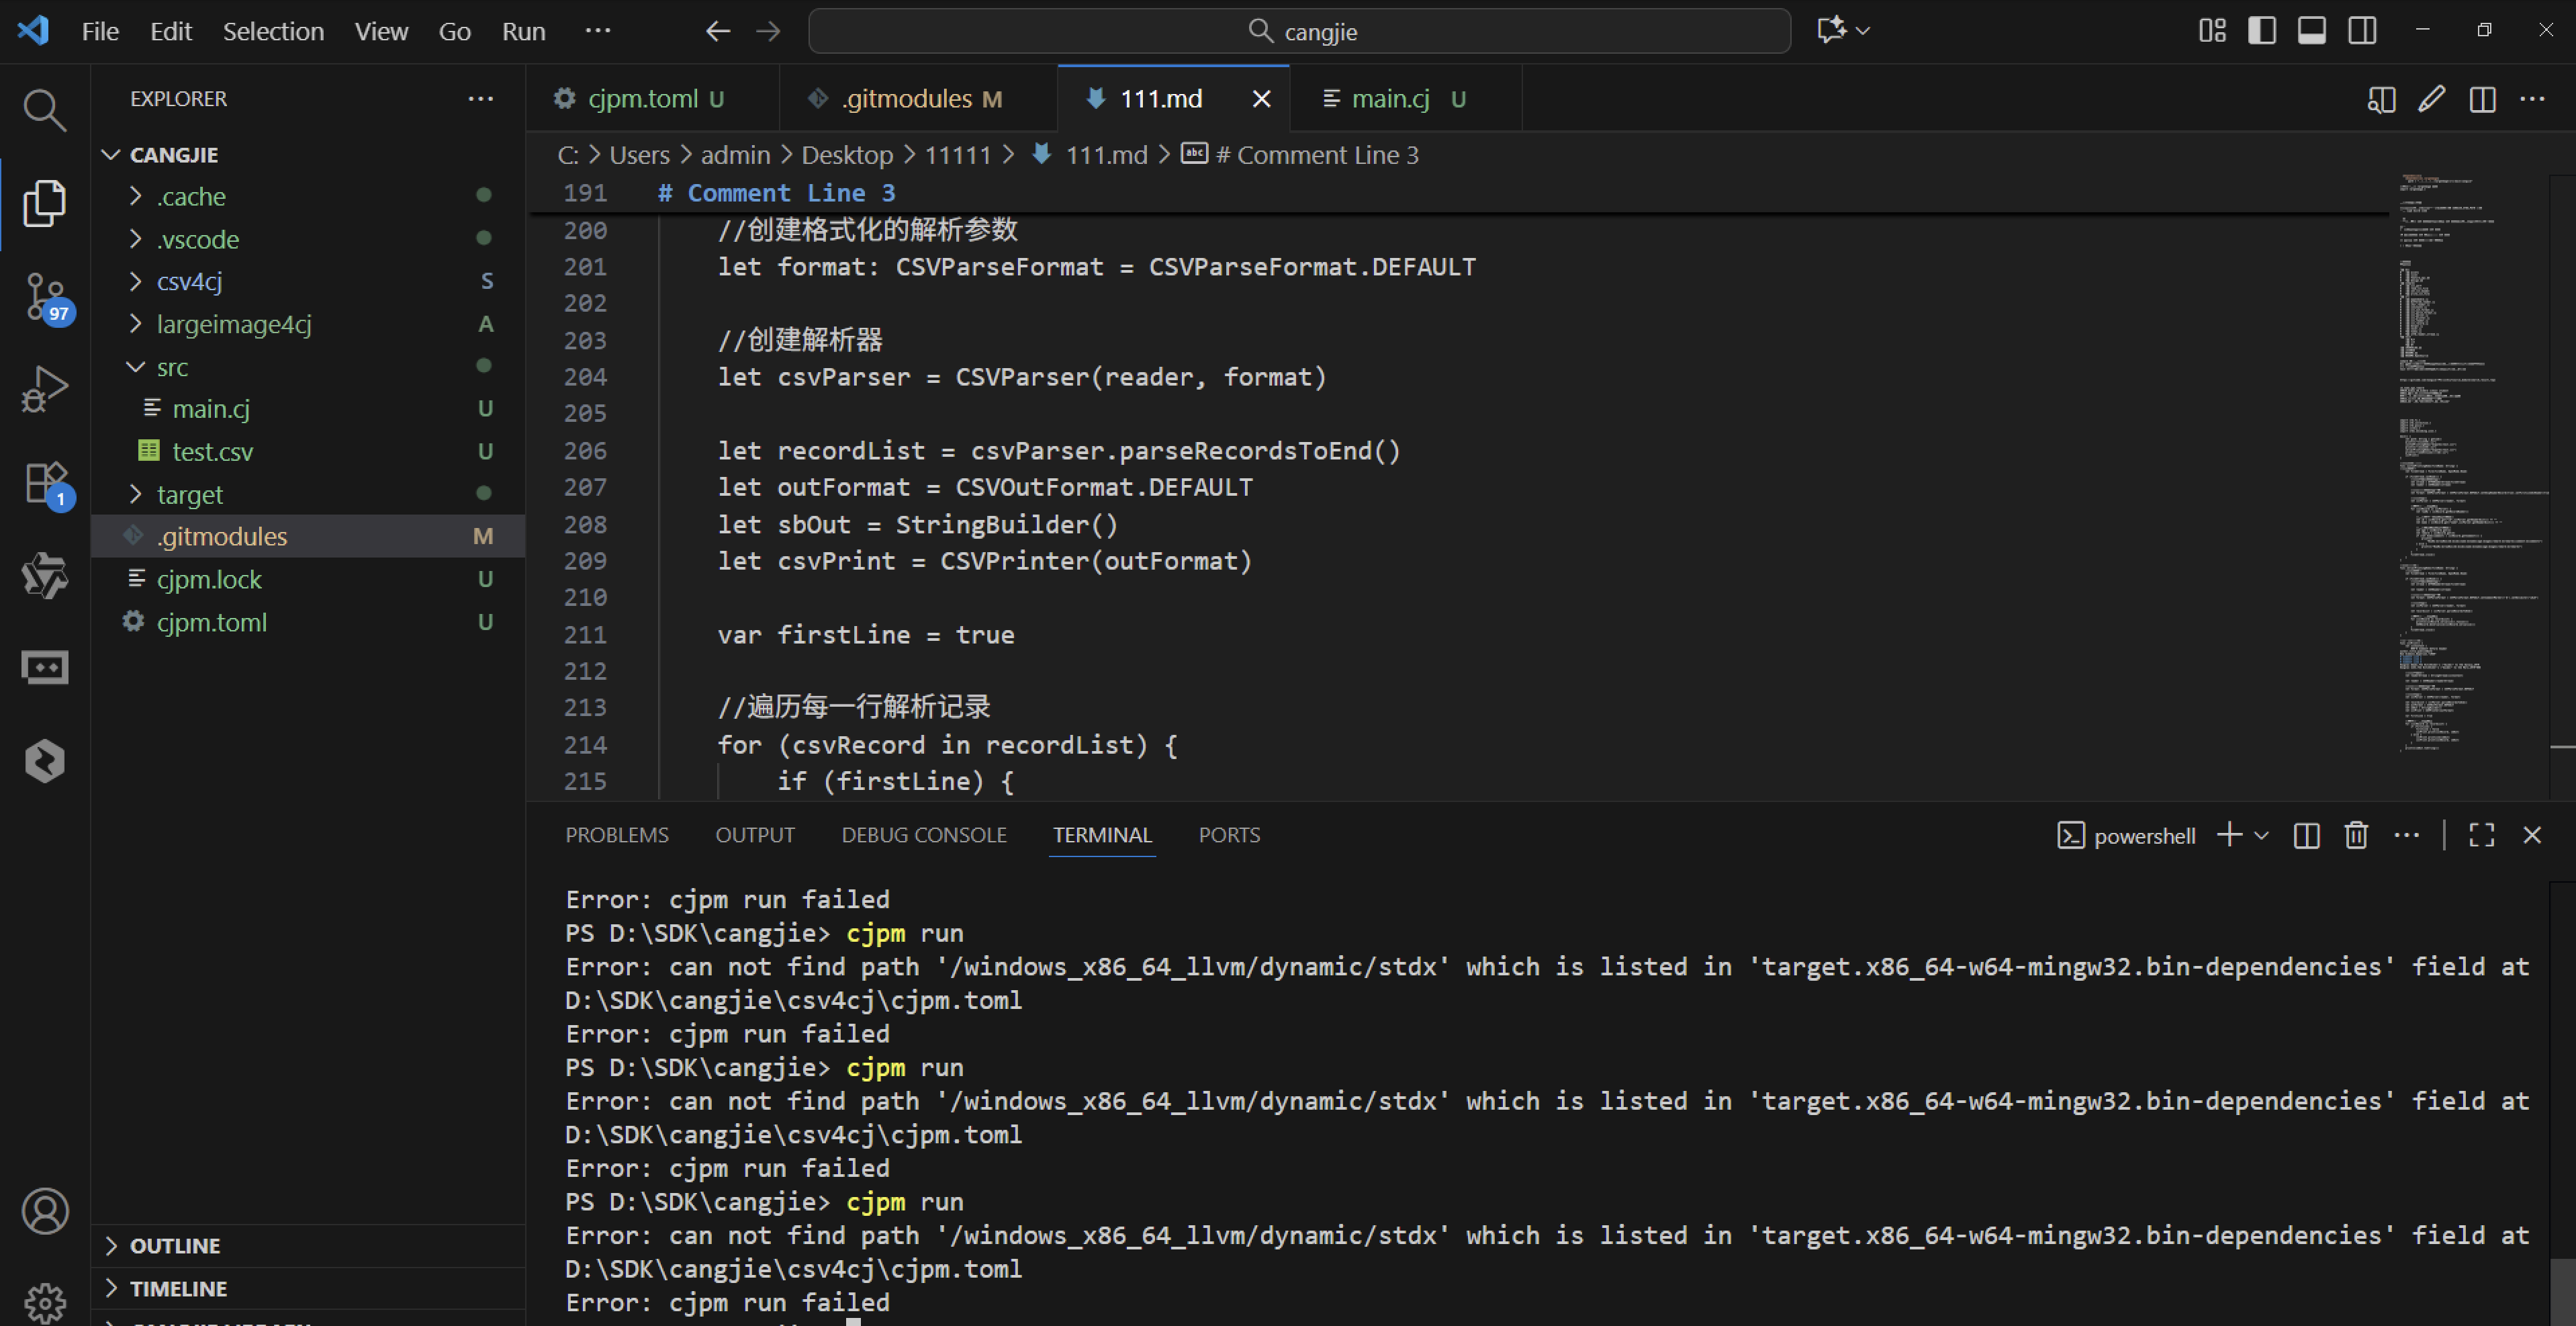Kill terminal with the trash icon
The width and height of the screenshot is (2576, 1326).
click(2356, 835)
